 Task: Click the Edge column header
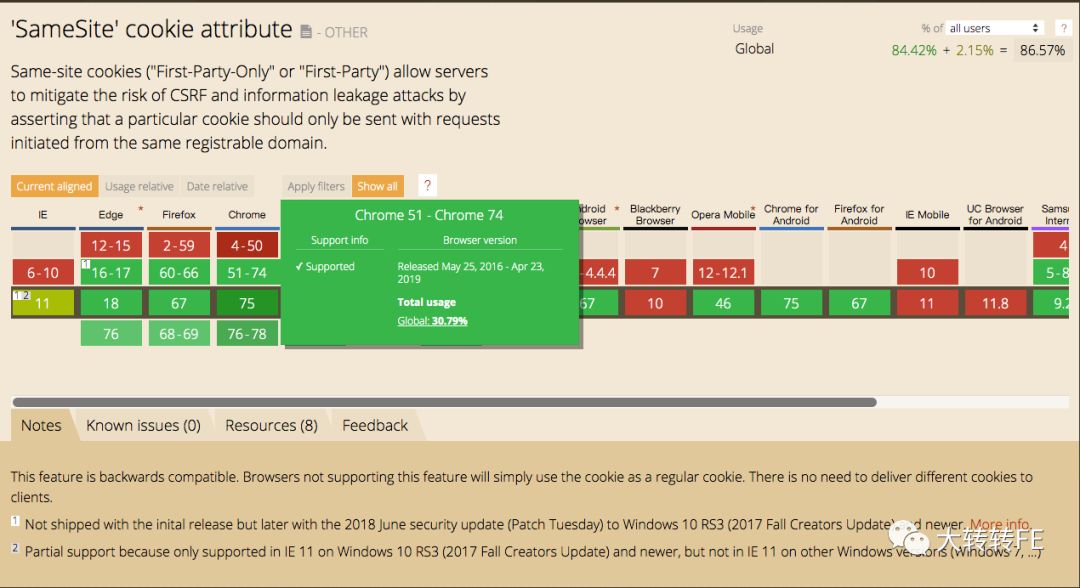(111, 215)
